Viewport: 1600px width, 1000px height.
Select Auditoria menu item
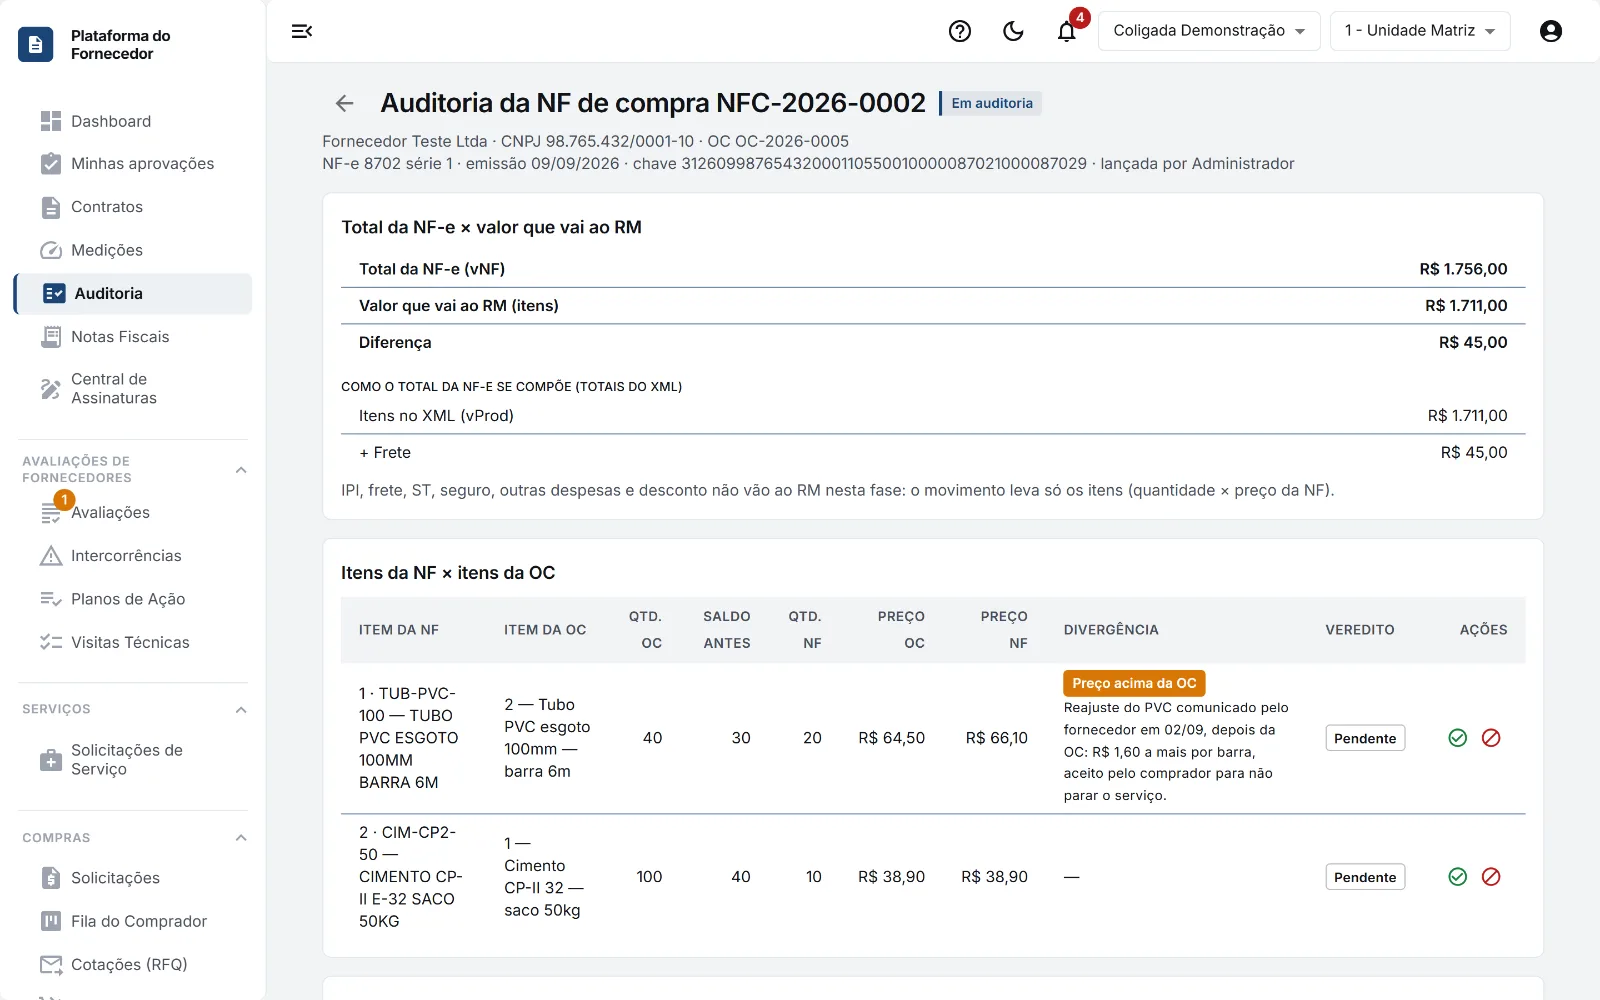[133, 293]
